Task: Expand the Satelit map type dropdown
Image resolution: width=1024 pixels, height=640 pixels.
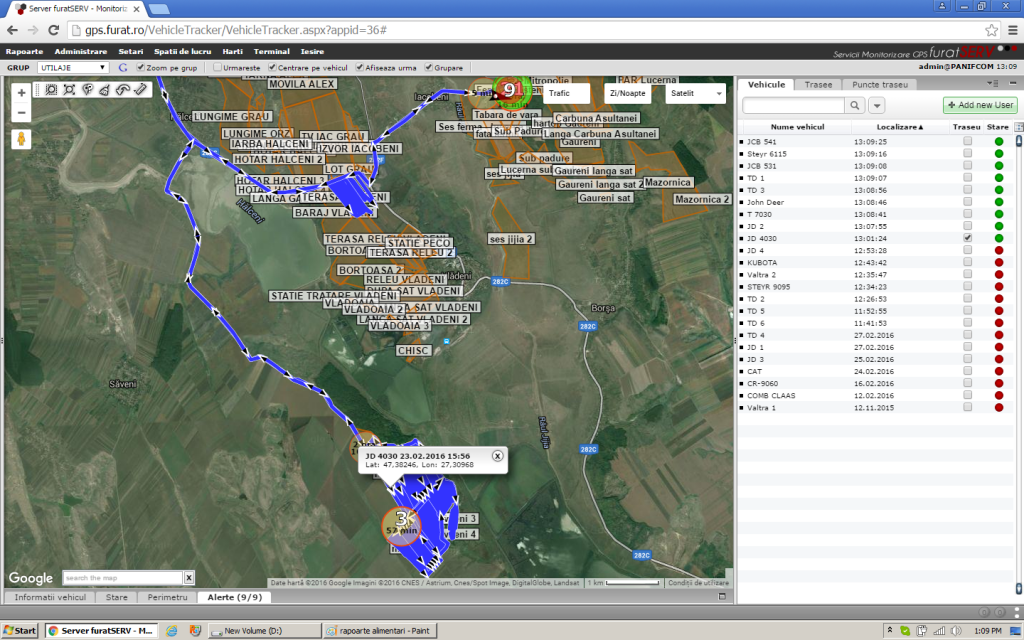Action: (695, 93)
